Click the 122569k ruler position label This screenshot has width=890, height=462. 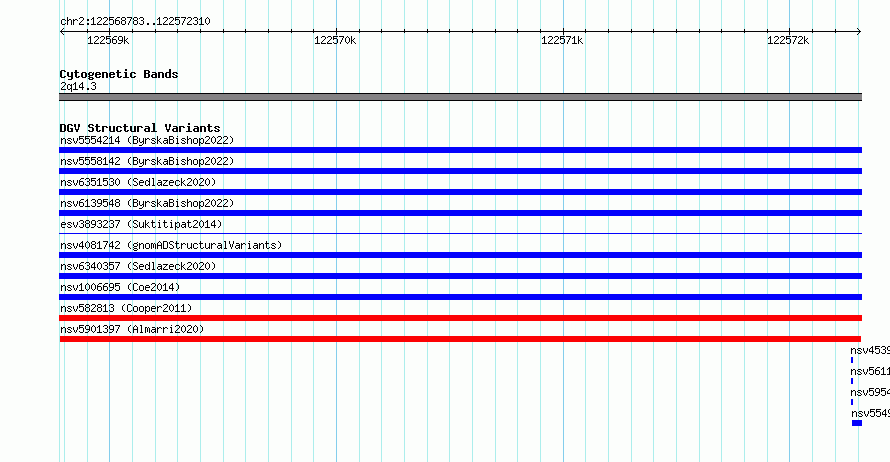click(108, 41)
